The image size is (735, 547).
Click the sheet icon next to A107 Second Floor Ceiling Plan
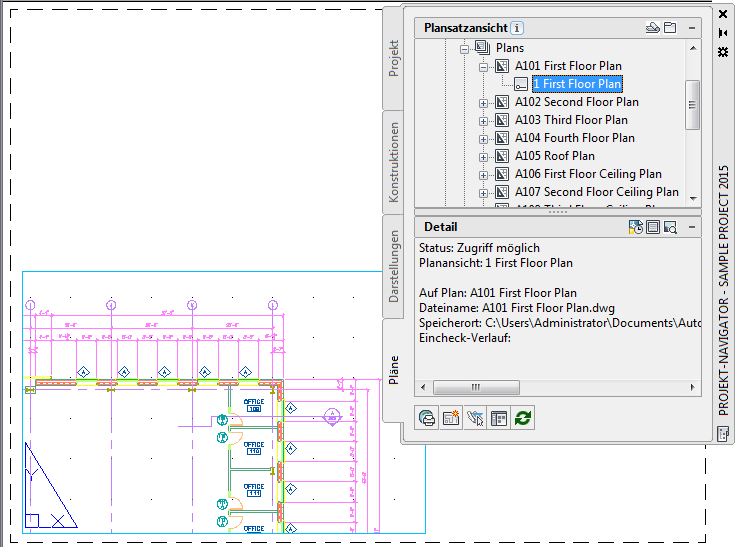click(x=502, y=192)
